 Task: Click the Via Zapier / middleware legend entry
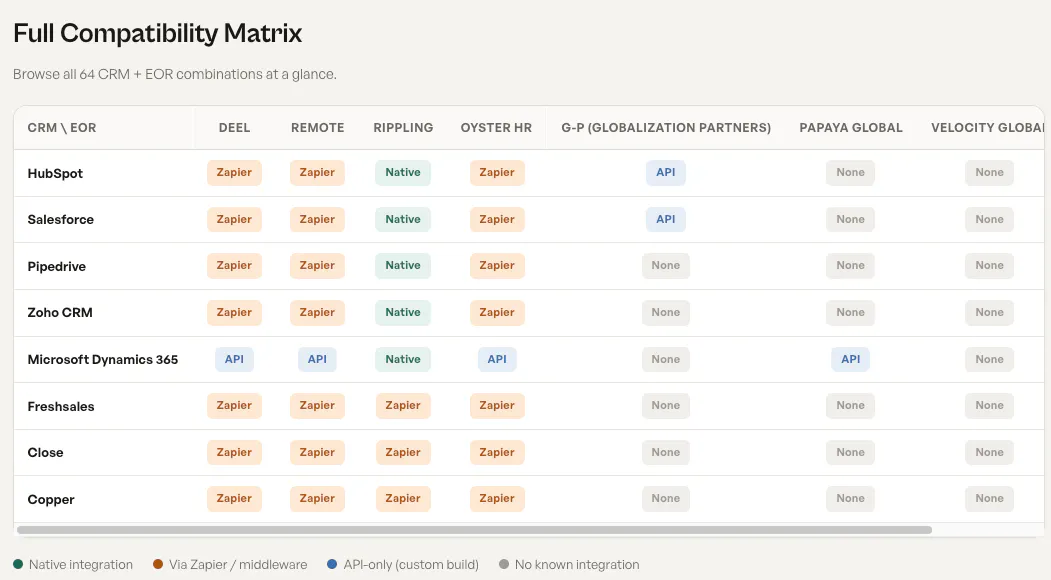tap(230, 565)
